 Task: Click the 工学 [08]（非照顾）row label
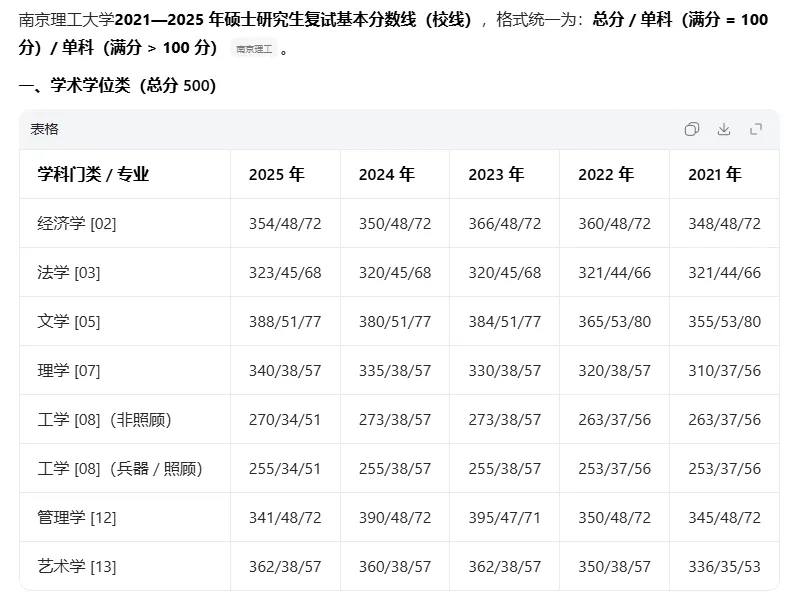coord(104,419)
